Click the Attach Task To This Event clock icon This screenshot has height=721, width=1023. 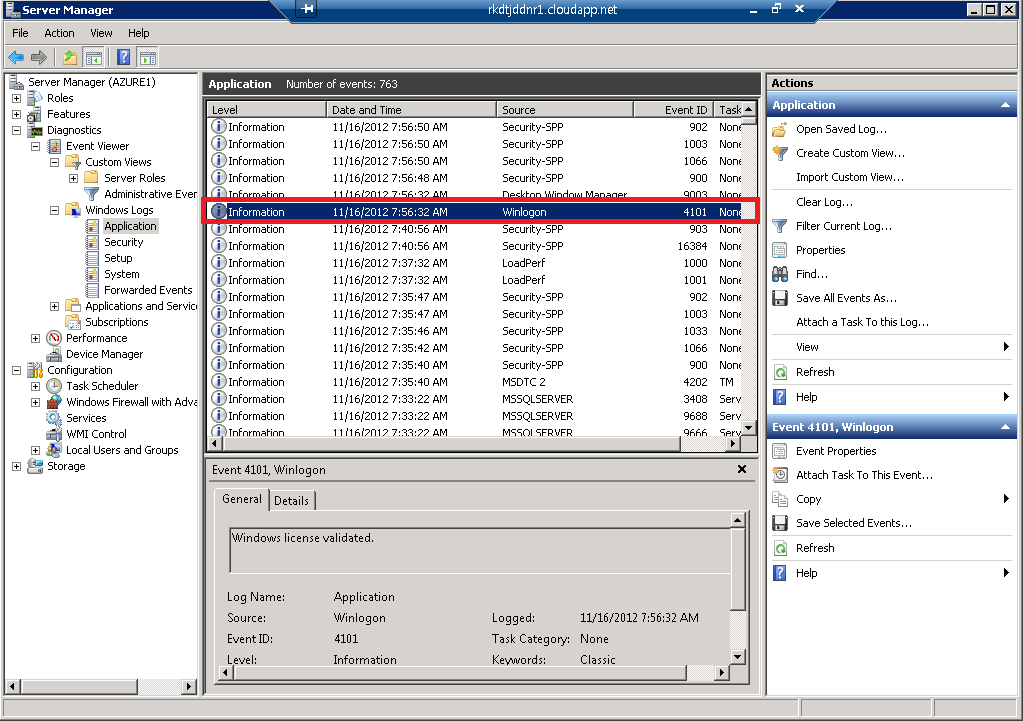[780, 475]
